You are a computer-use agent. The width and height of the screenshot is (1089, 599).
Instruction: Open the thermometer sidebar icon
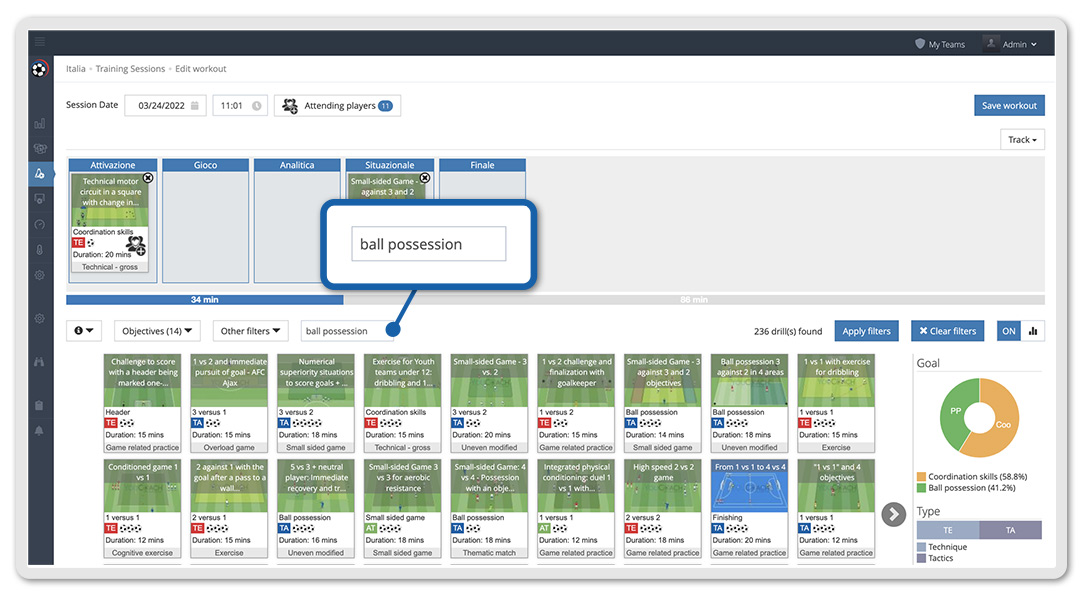point(40,249)
